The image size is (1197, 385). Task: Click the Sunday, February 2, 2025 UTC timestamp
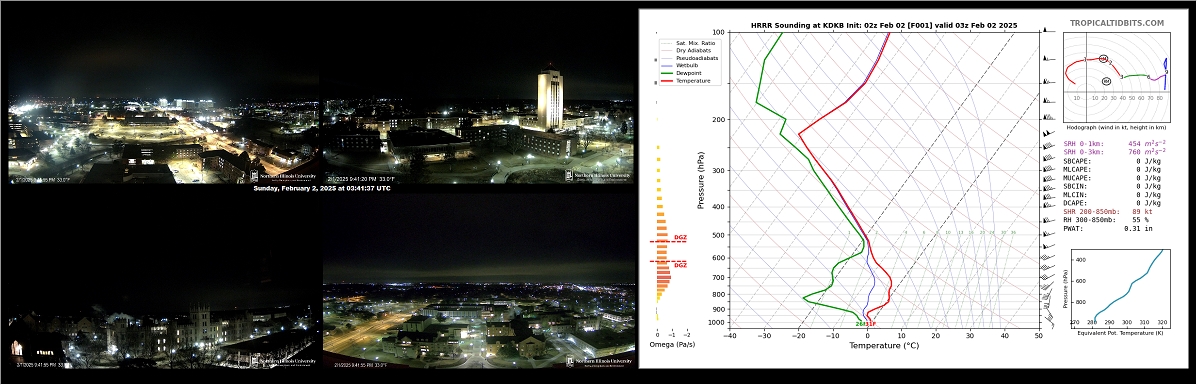[321, 189]
